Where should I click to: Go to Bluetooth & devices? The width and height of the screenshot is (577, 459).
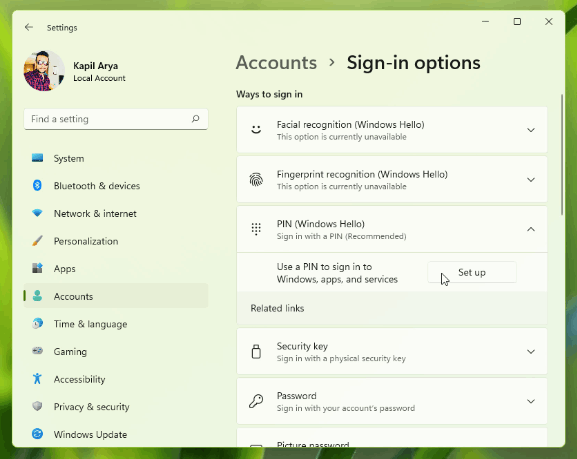click(x=116, y=186)
